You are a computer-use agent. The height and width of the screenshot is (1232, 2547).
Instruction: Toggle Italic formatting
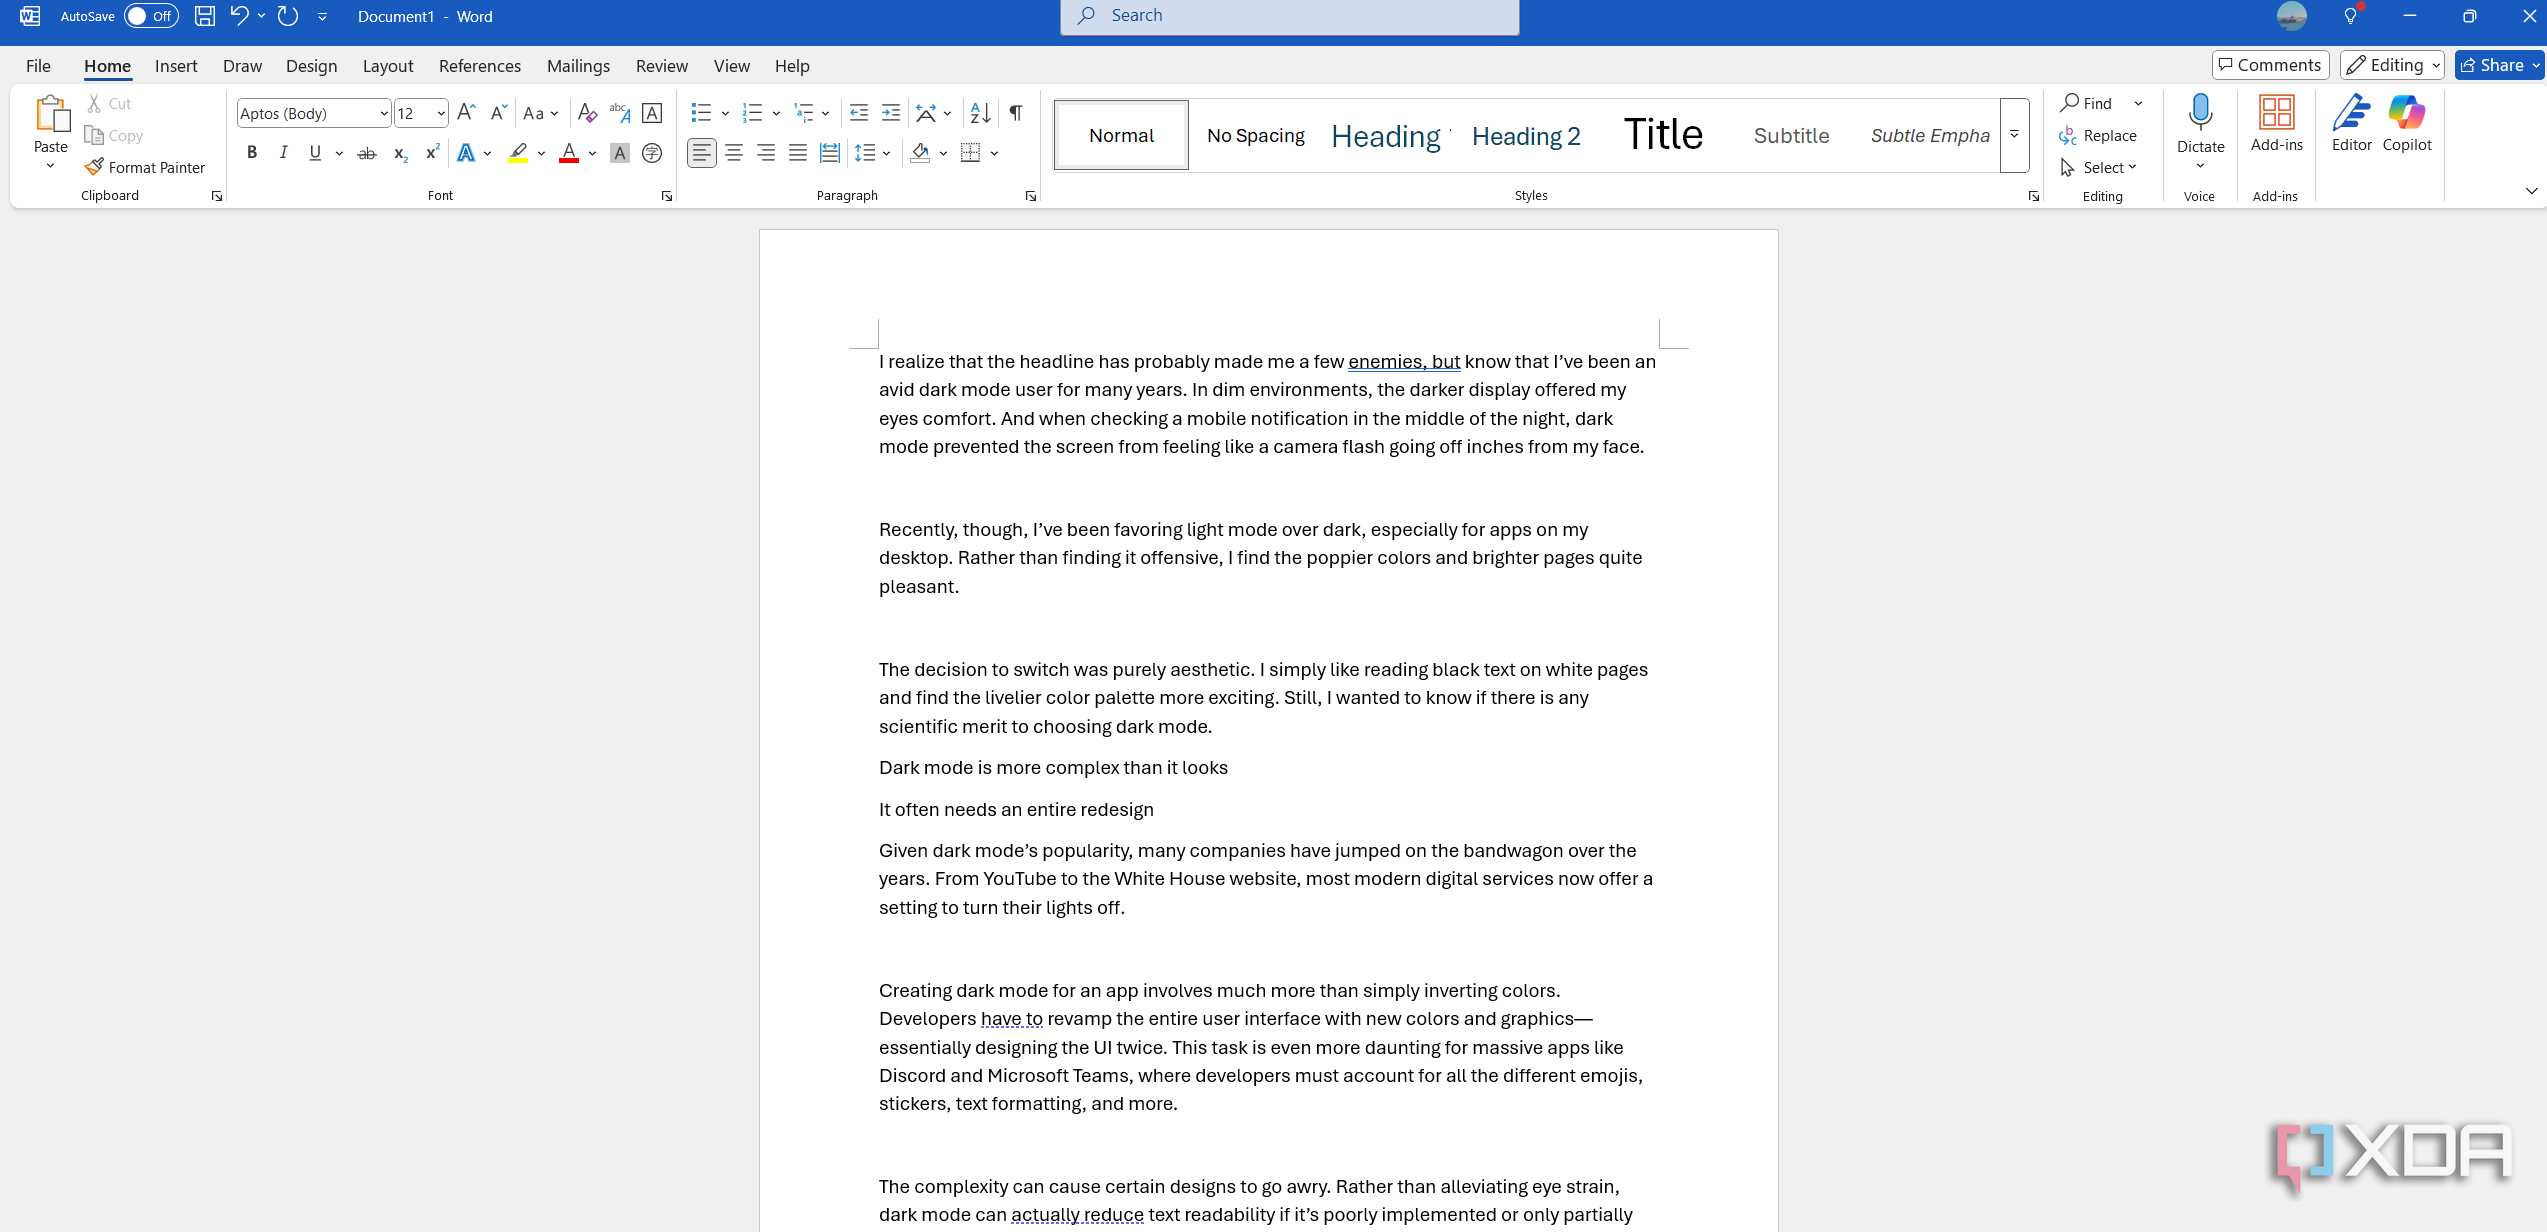[x=284, y=153]
